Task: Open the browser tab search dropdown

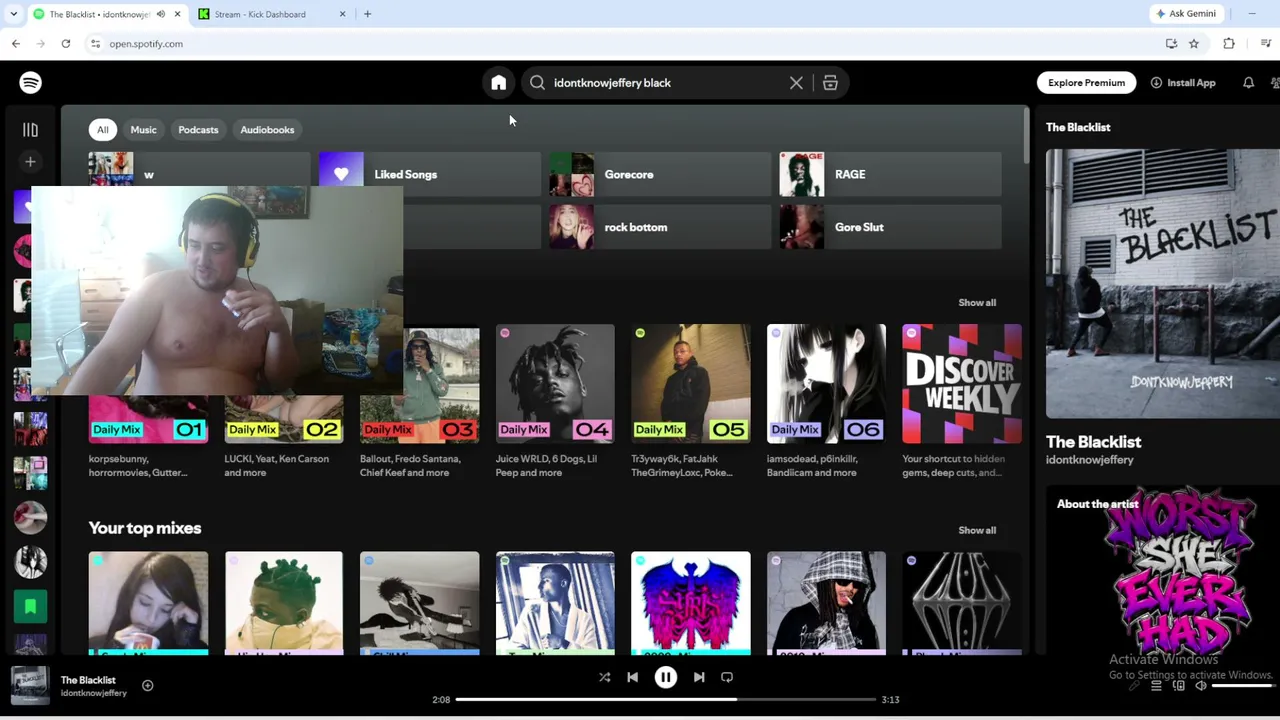Action: pos(13,14)
